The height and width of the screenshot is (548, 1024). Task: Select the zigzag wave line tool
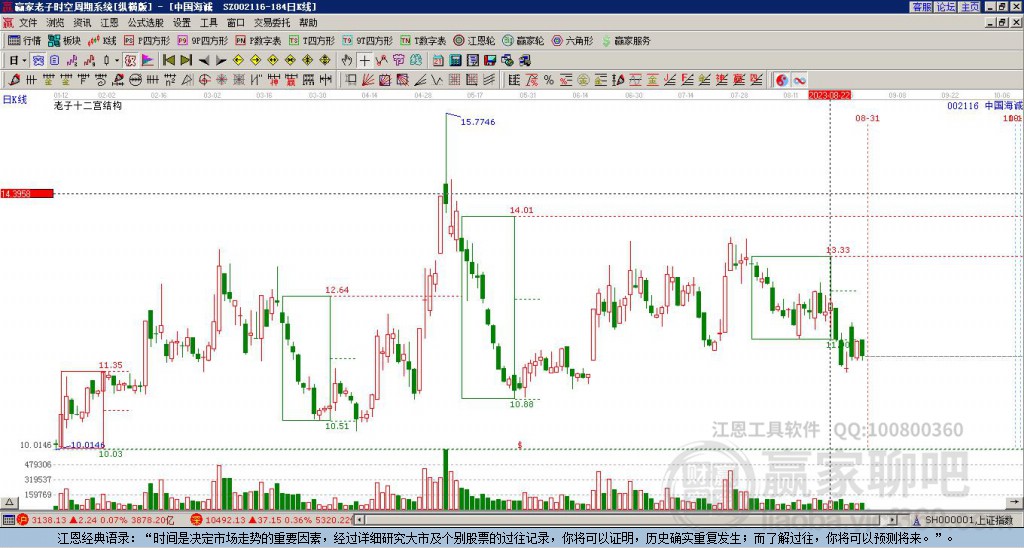(x=437, y=80)
